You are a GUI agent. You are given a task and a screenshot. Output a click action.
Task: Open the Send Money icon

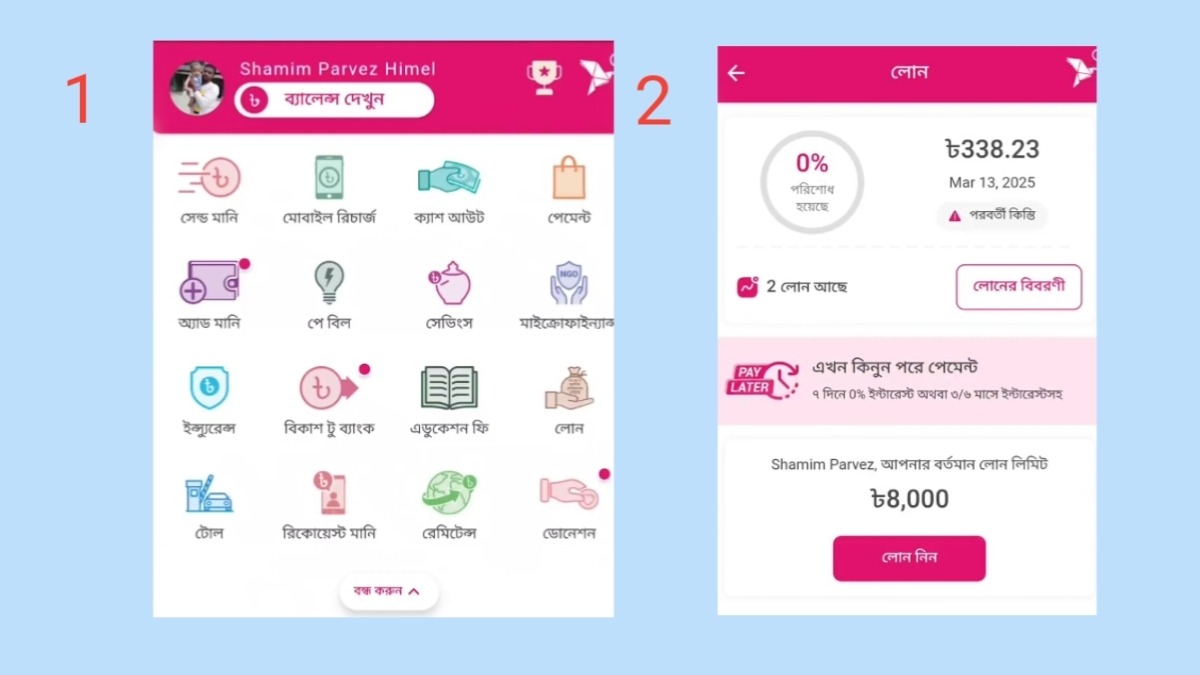click(x=210, y=178)
